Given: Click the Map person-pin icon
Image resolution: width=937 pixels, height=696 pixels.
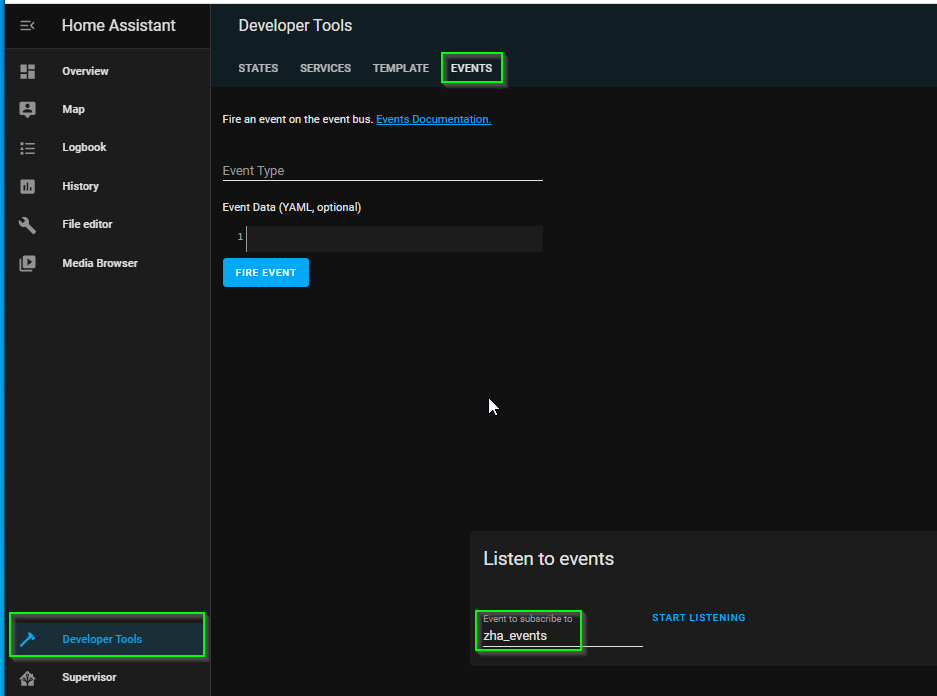Looking at the screenshot, I should tap(27, 109).
